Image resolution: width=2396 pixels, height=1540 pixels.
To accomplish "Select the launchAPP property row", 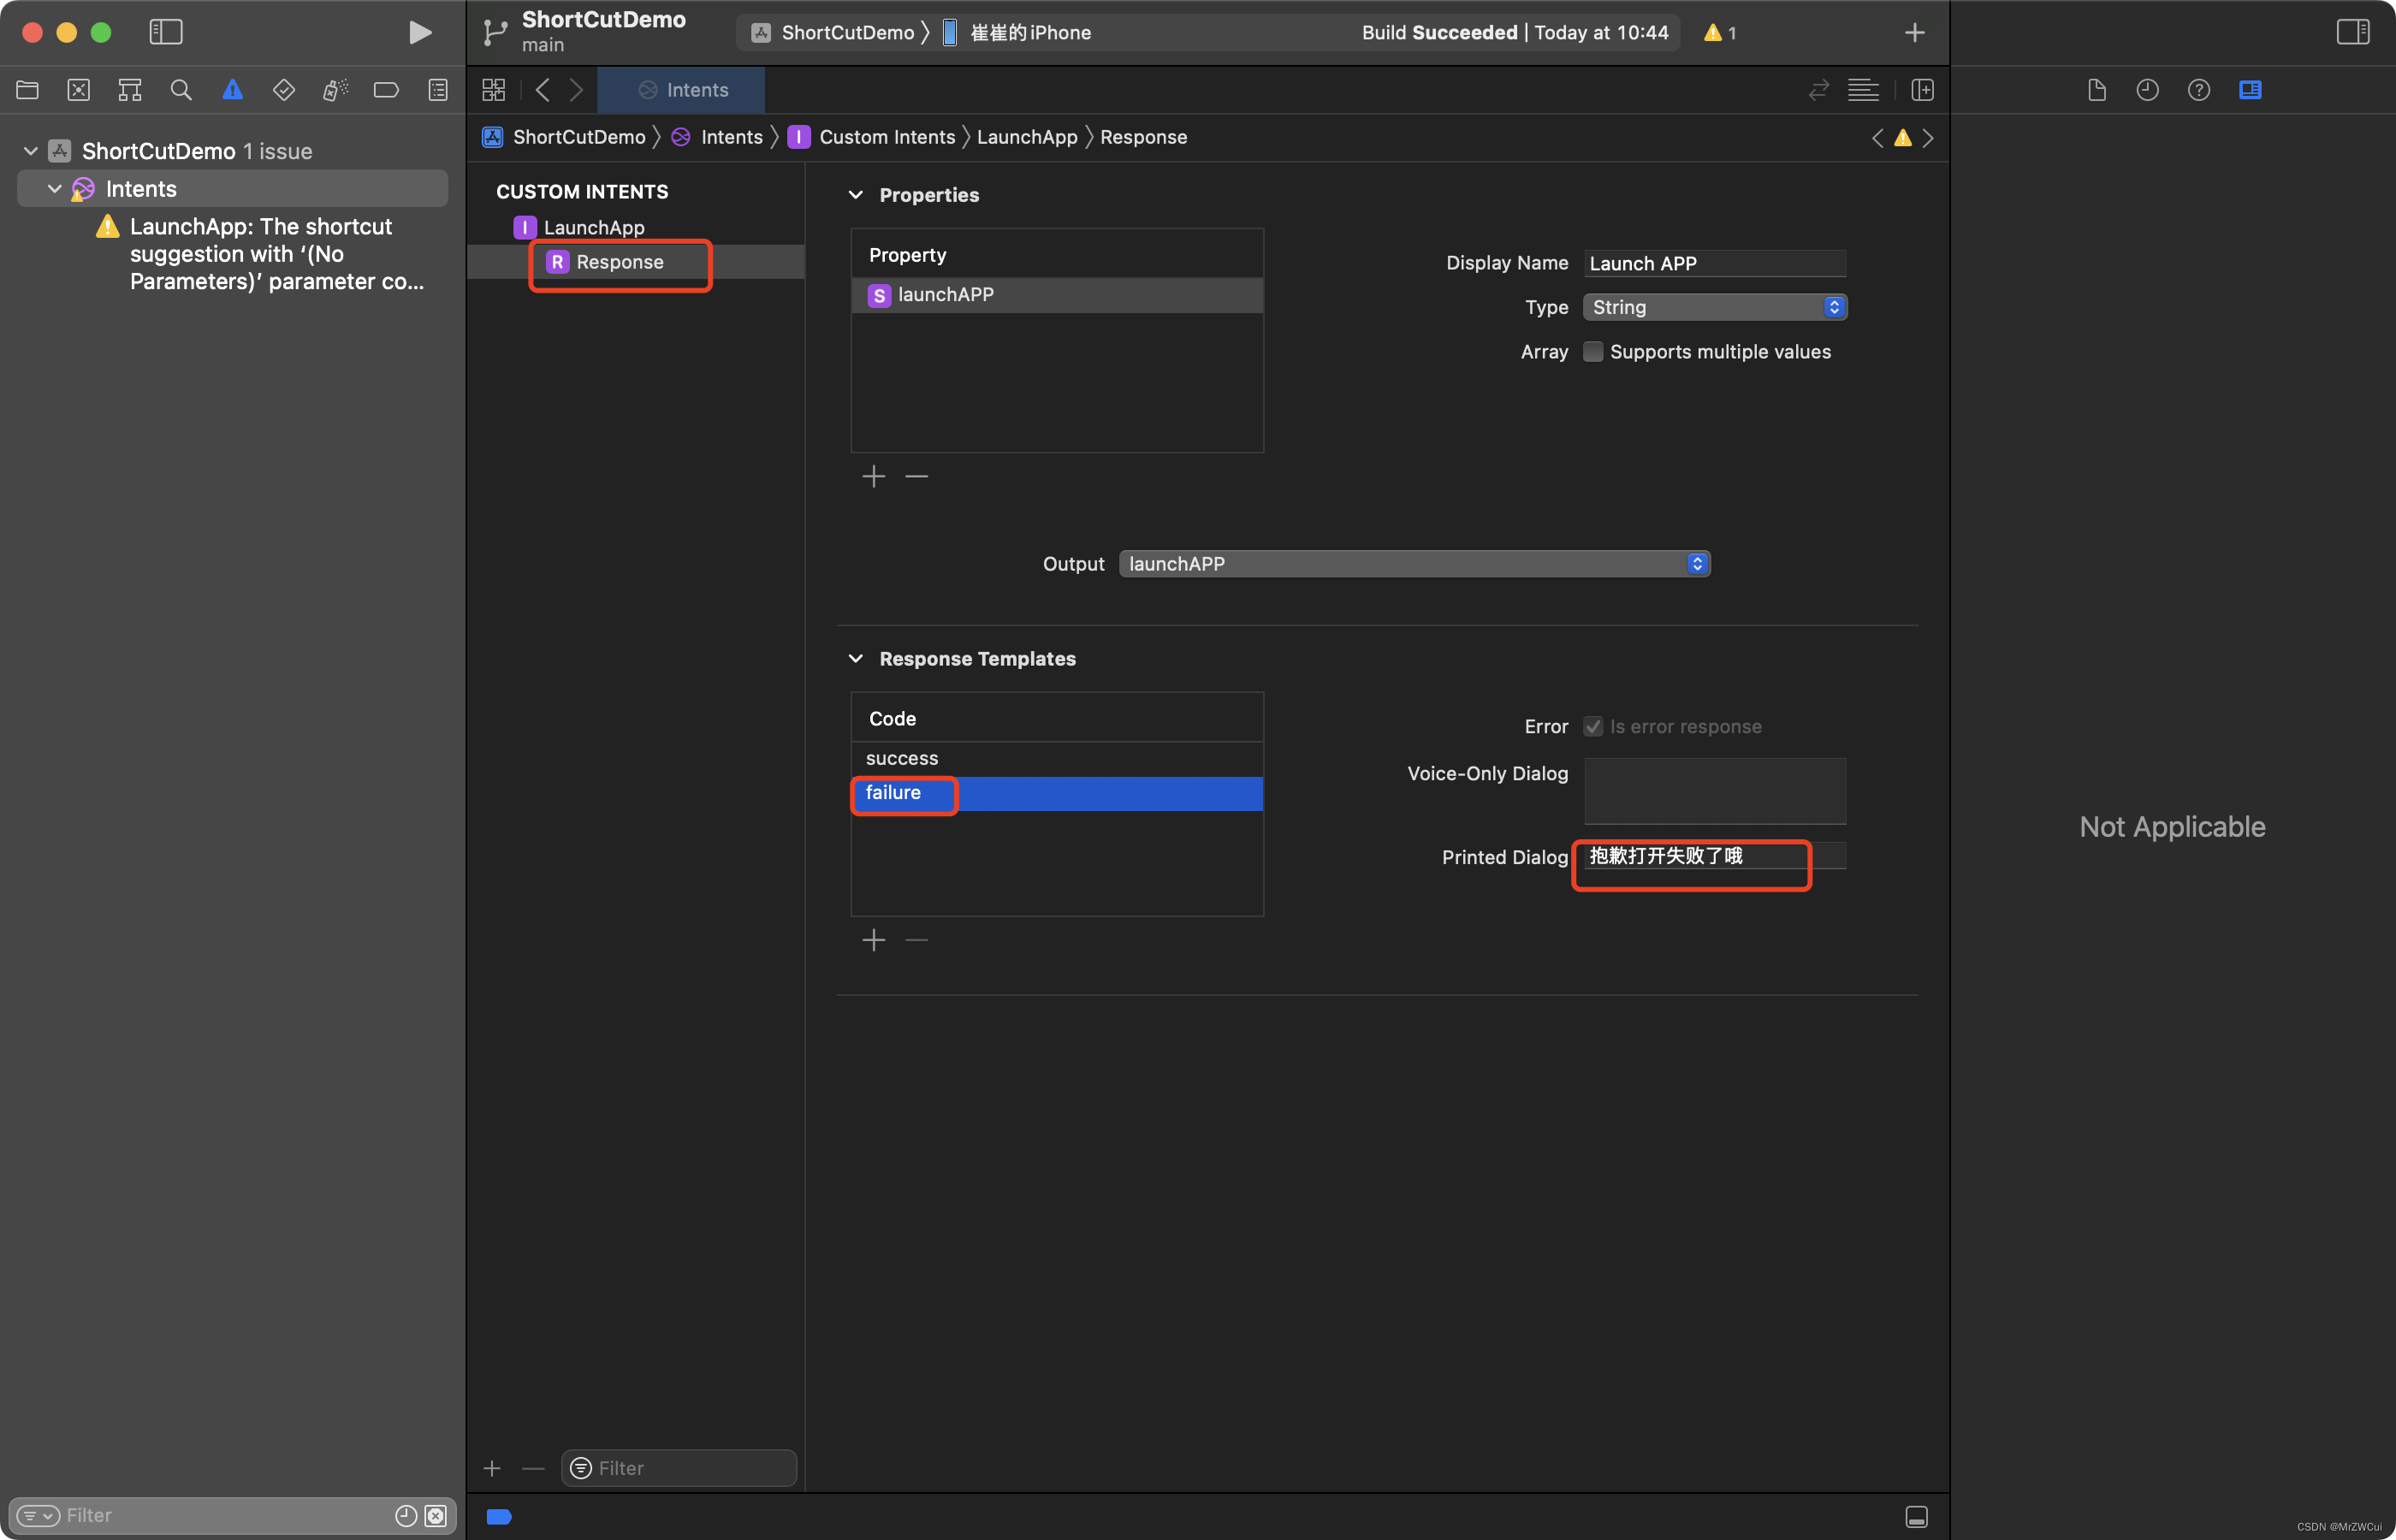I will click(x=1057, y=295).
